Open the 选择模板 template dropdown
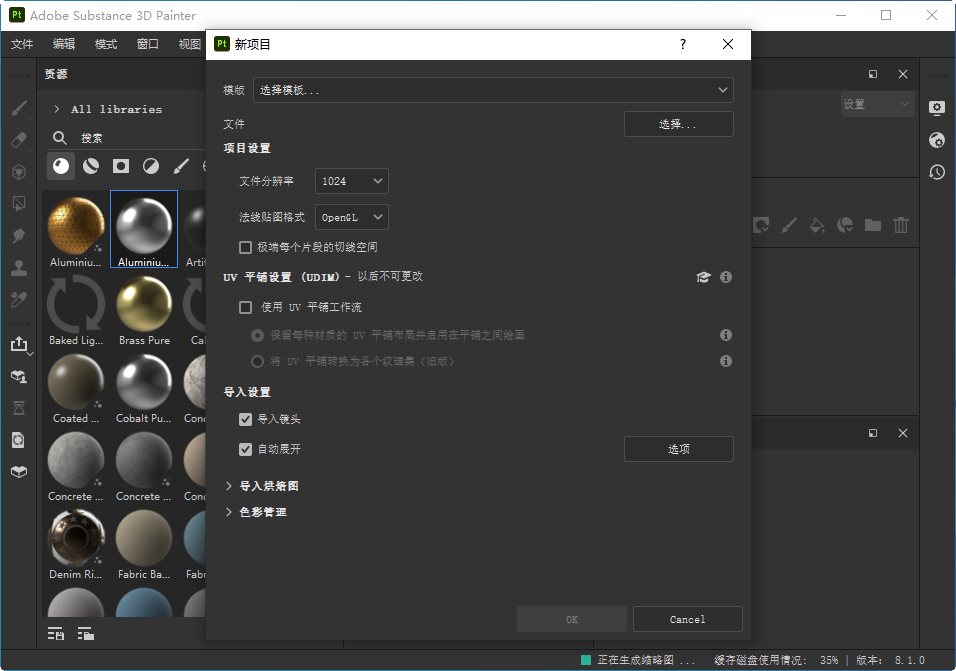Image resolution: width=956 pixels, height=671 pixels. click(493, 90)
